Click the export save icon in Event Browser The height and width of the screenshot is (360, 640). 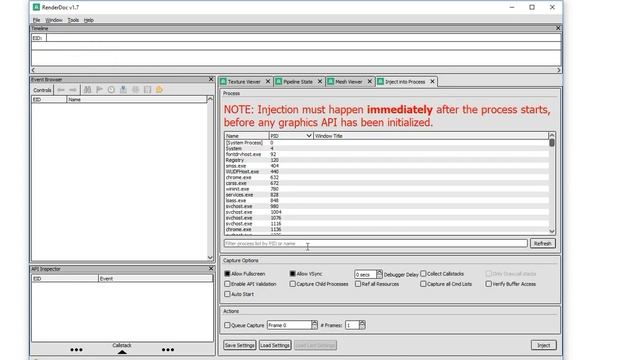pos(123,90)
